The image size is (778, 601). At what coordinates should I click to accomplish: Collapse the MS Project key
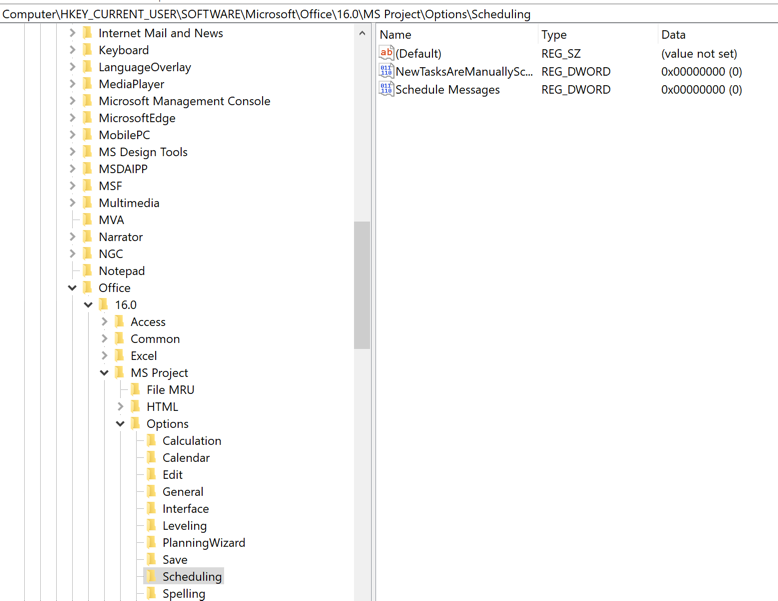point(104,373)
